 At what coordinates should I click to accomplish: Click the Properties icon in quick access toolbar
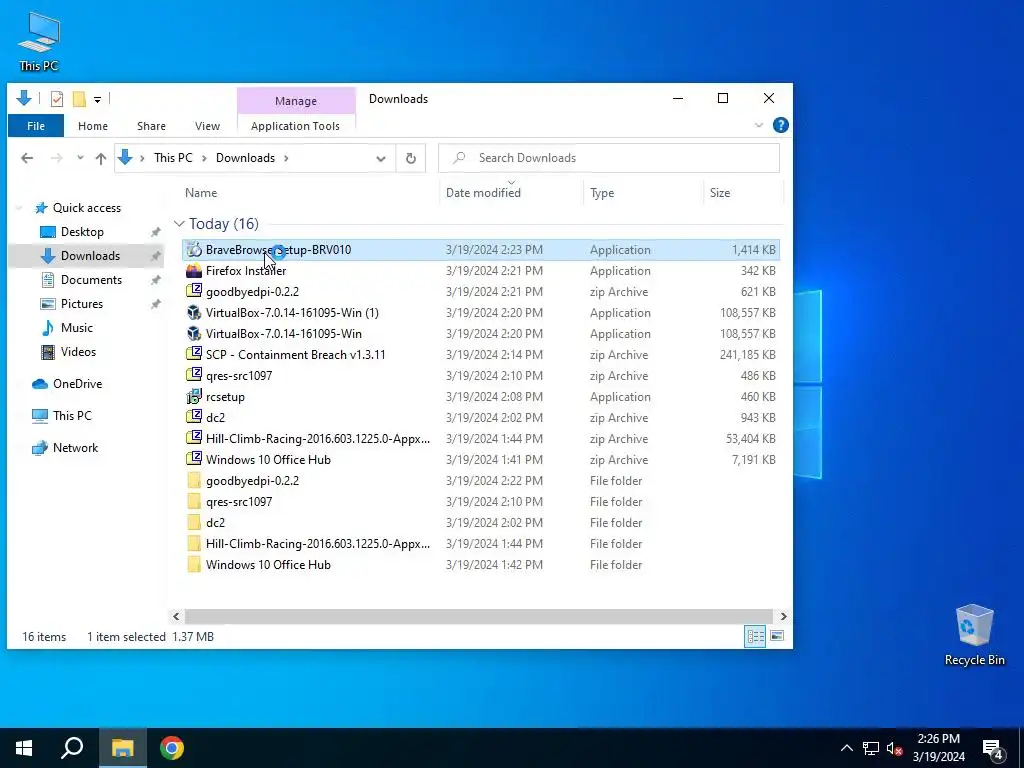[57, 99]
